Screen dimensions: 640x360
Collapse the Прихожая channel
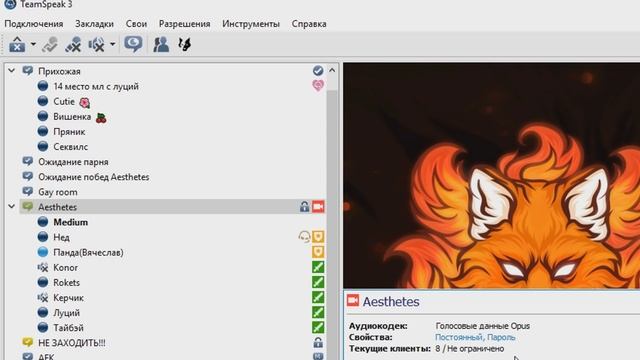click(x=11, y=71)
